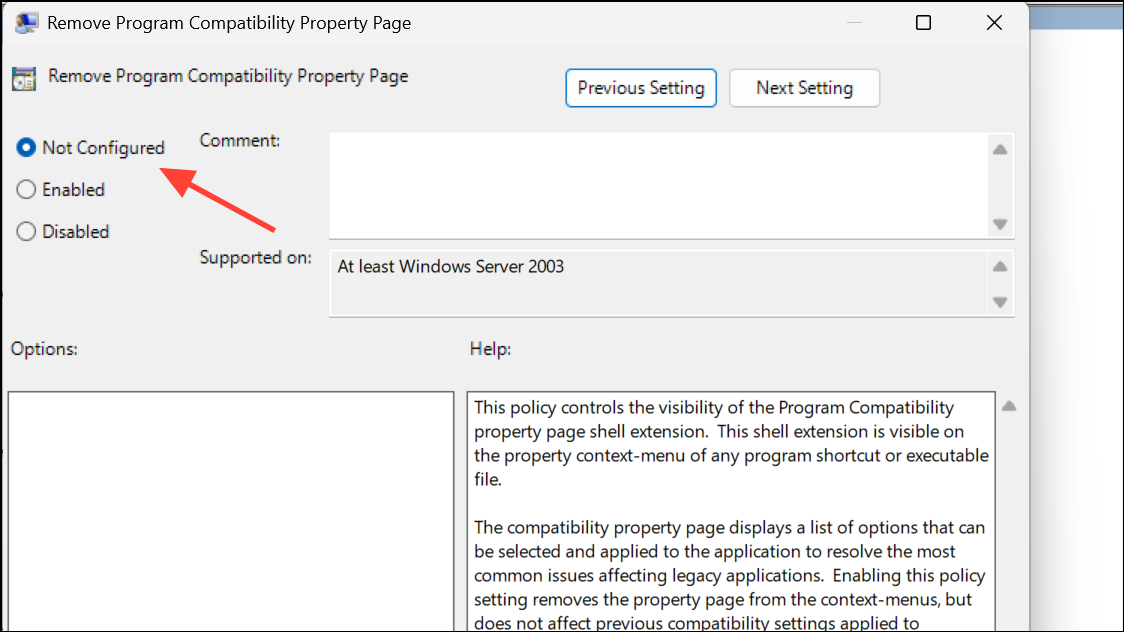Maximize the policy settings window
The image size is (1124, 632).
pyautogui.click(x=922, y=21)
